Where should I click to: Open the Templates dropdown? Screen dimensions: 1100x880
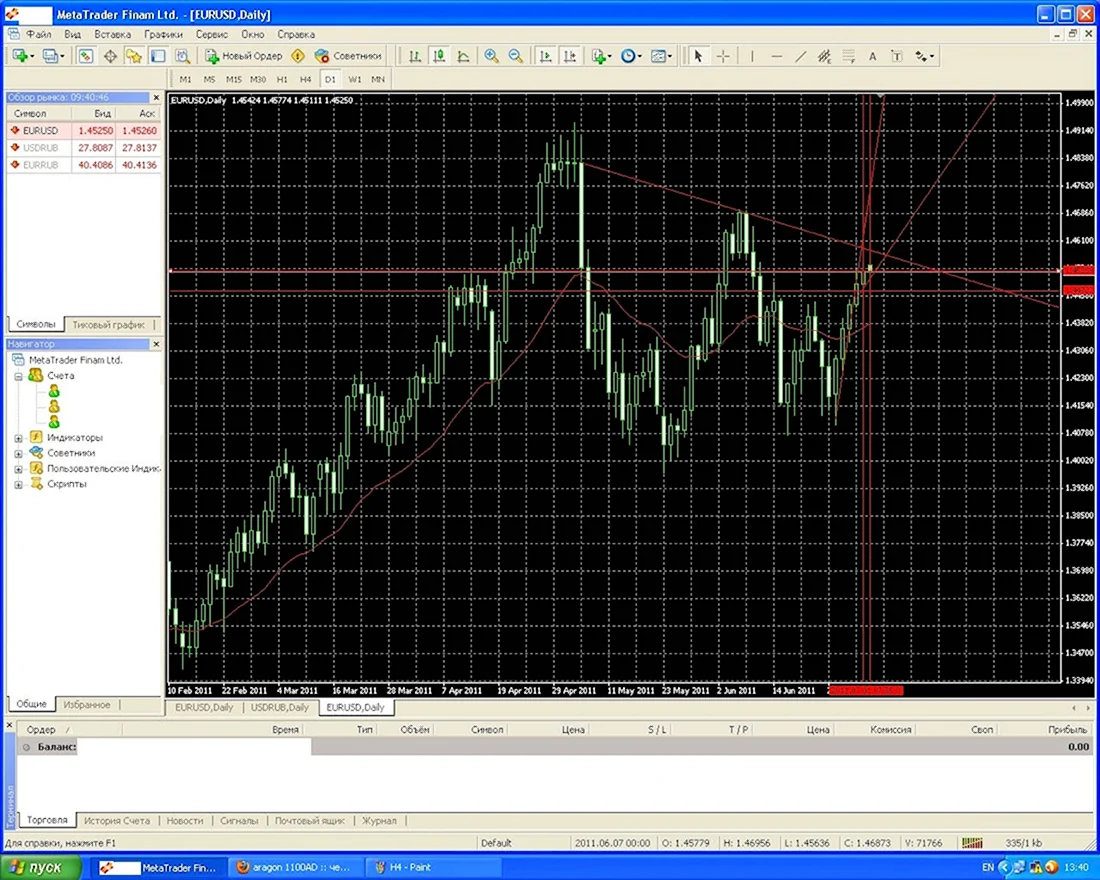[661, 56]
